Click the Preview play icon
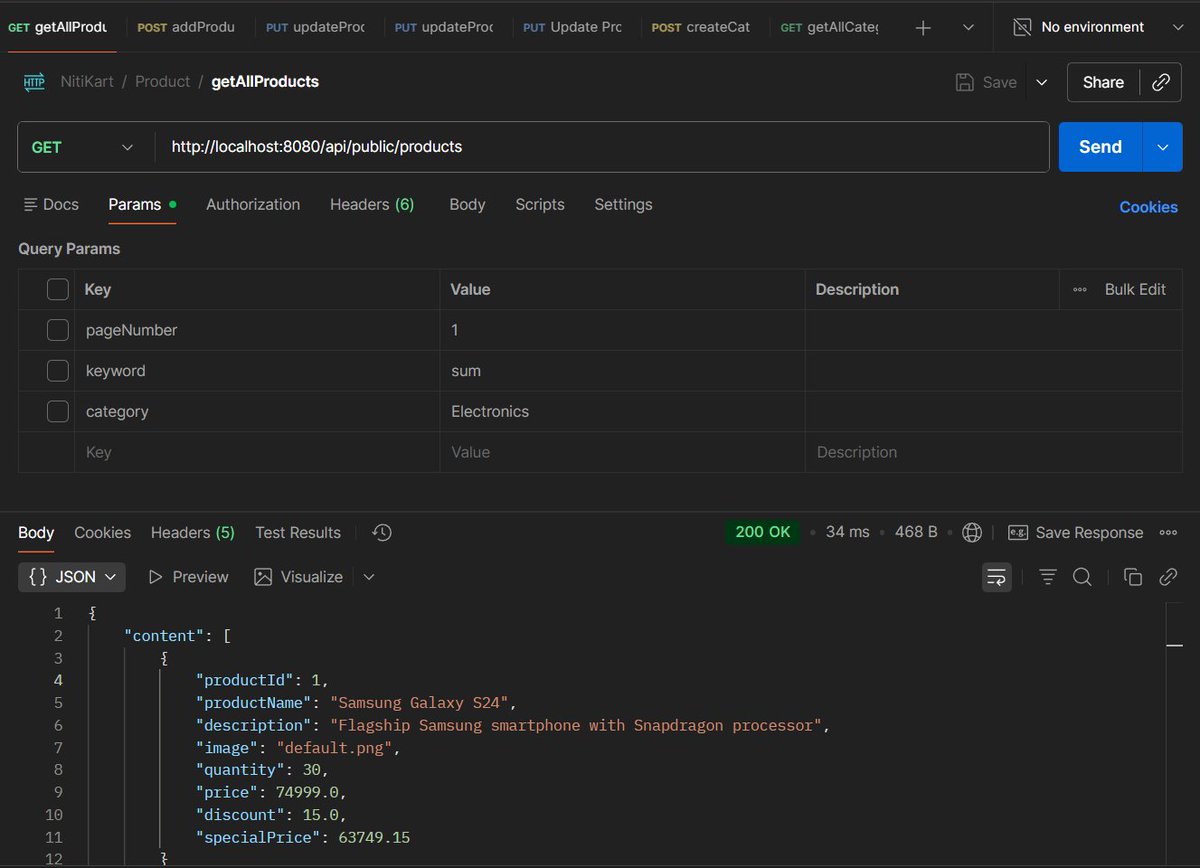This screenshot has width=1200, height=868. pos(155,577)
